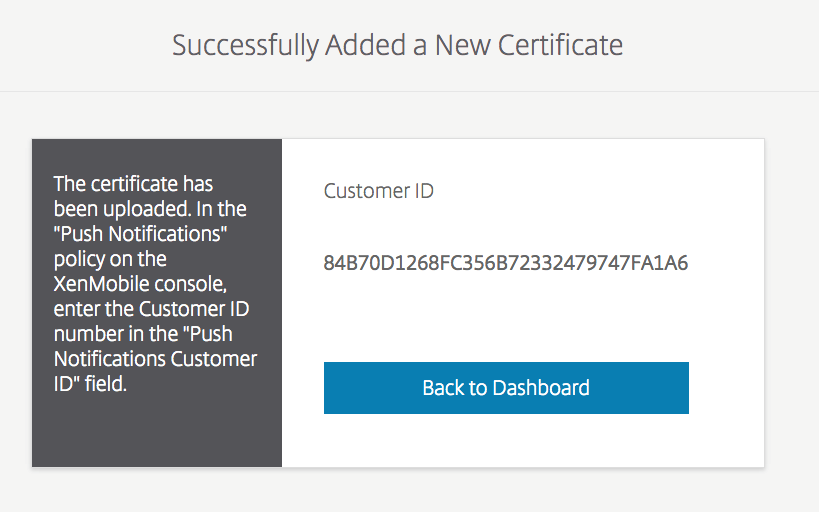819x512 pixels.
Task: Click the "Notifications Customer" text line
Action: pyautogui.click(x=155, y=359)
